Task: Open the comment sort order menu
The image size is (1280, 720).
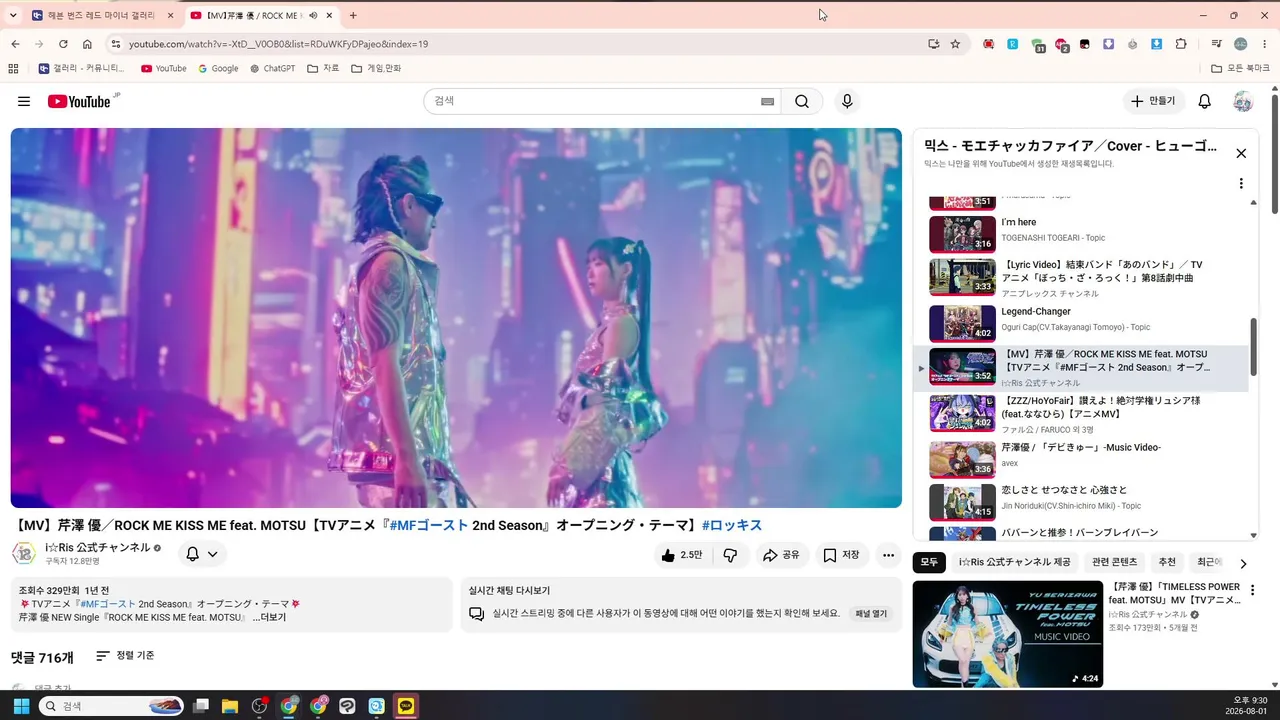Action: pos(125,656)
